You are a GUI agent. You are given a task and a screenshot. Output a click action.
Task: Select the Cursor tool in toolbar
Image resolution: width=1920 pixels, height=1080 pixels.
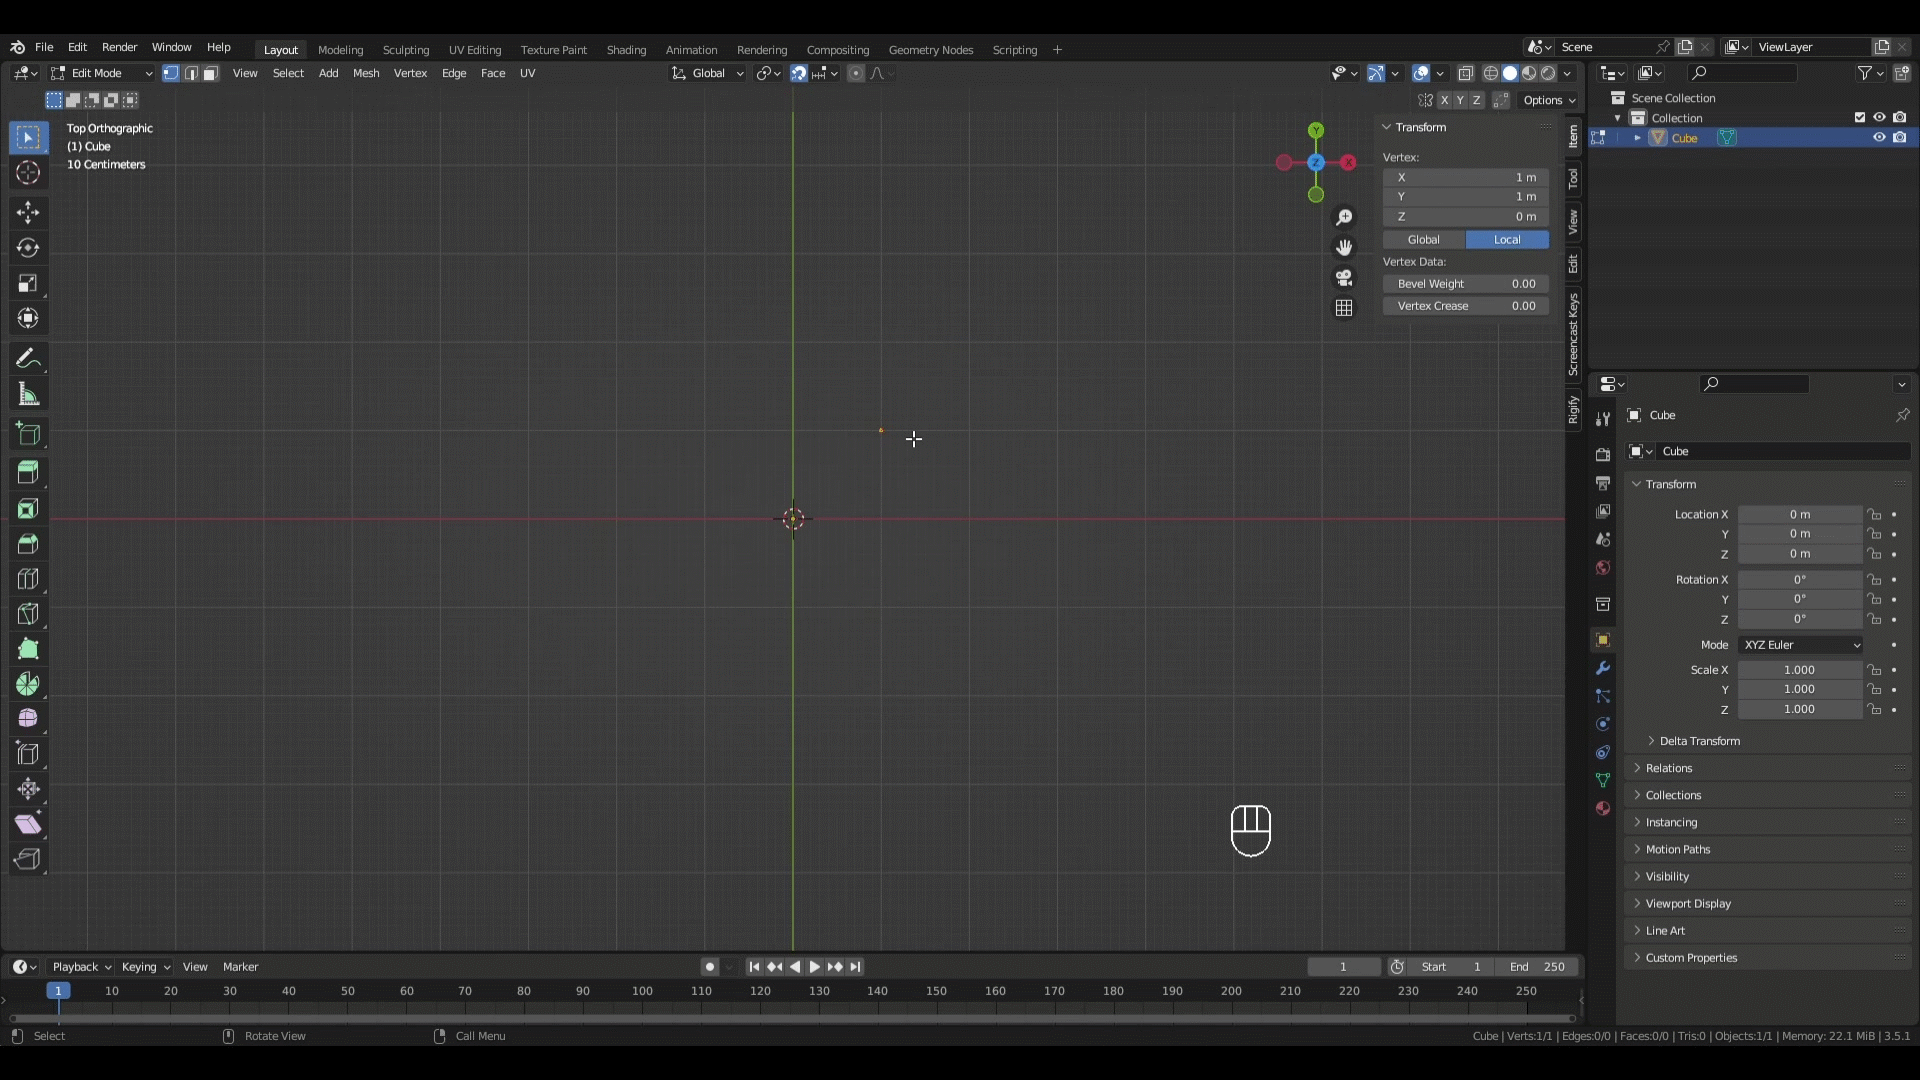(28, 172)
